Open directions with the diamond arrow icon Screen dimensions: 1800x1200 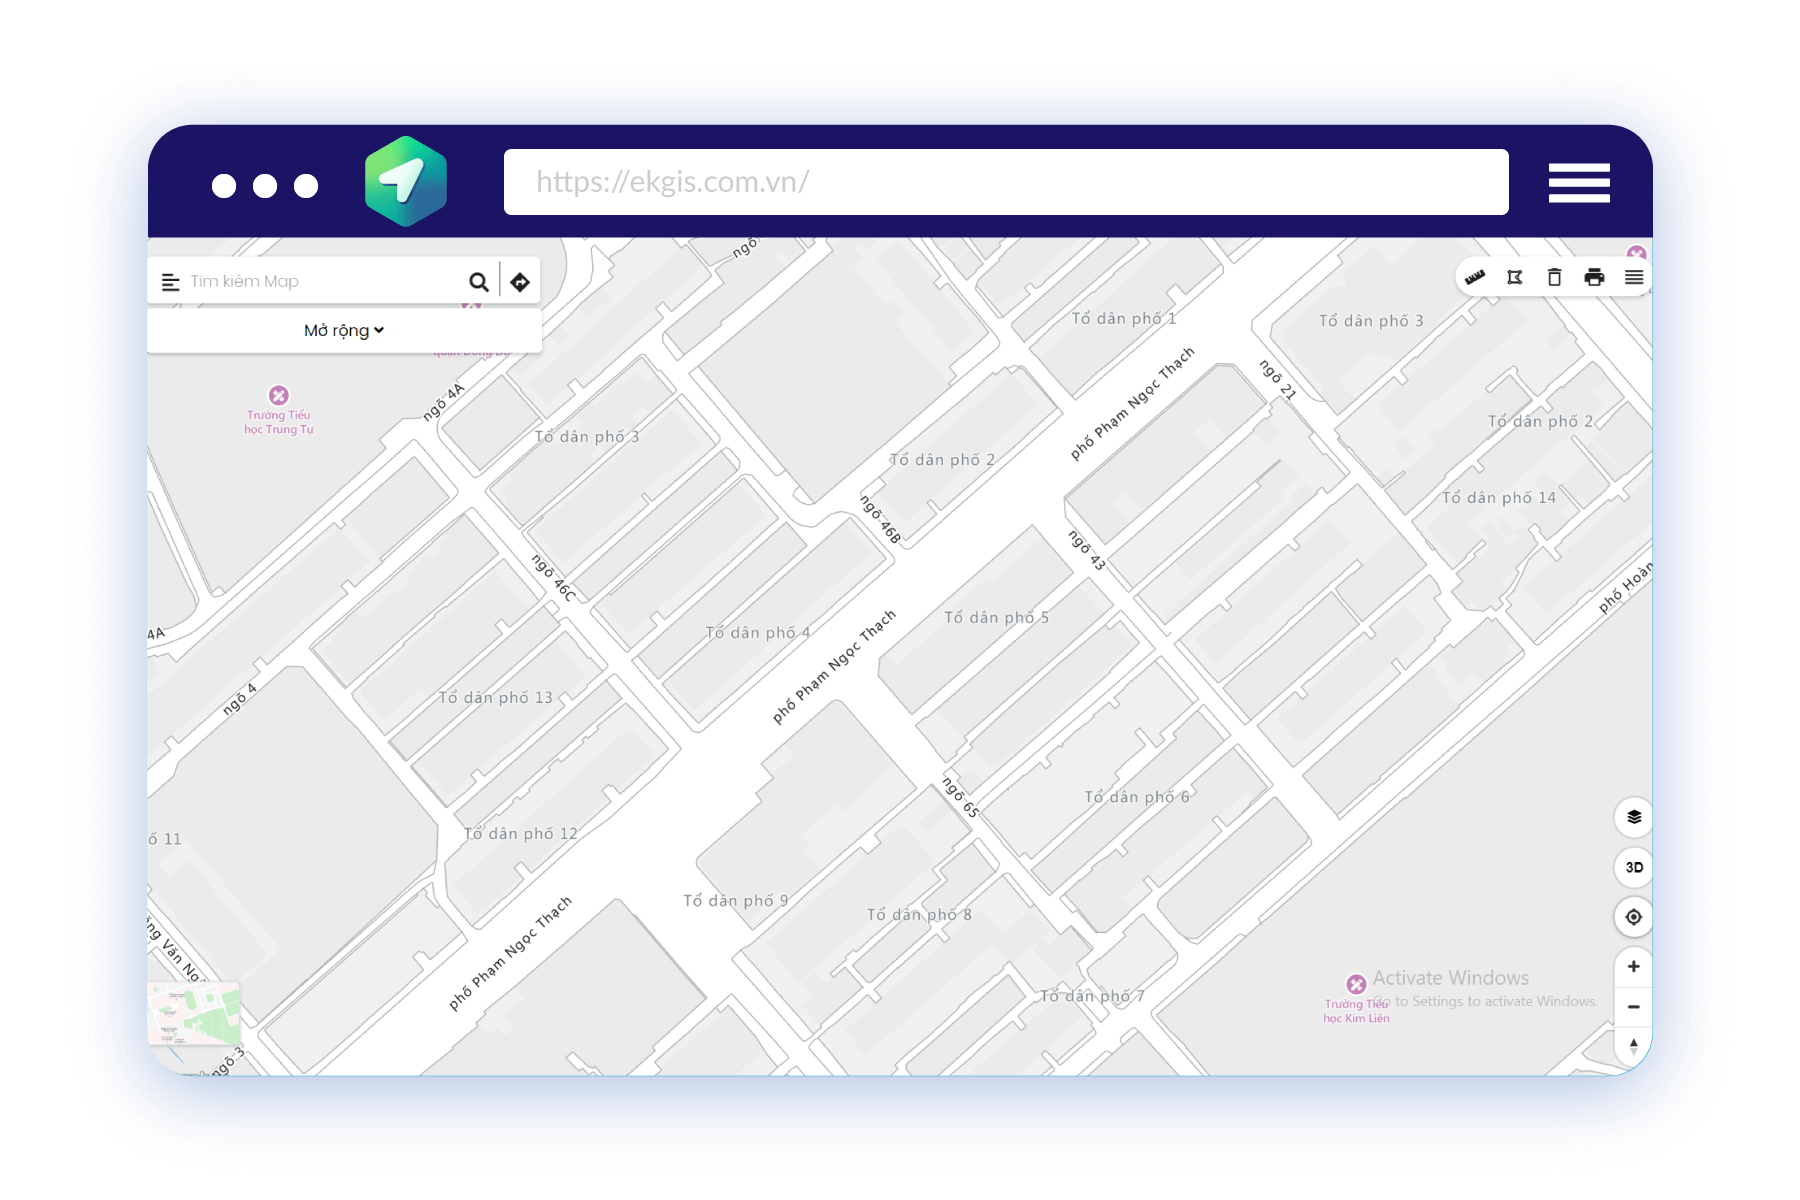tap(520, 282)
